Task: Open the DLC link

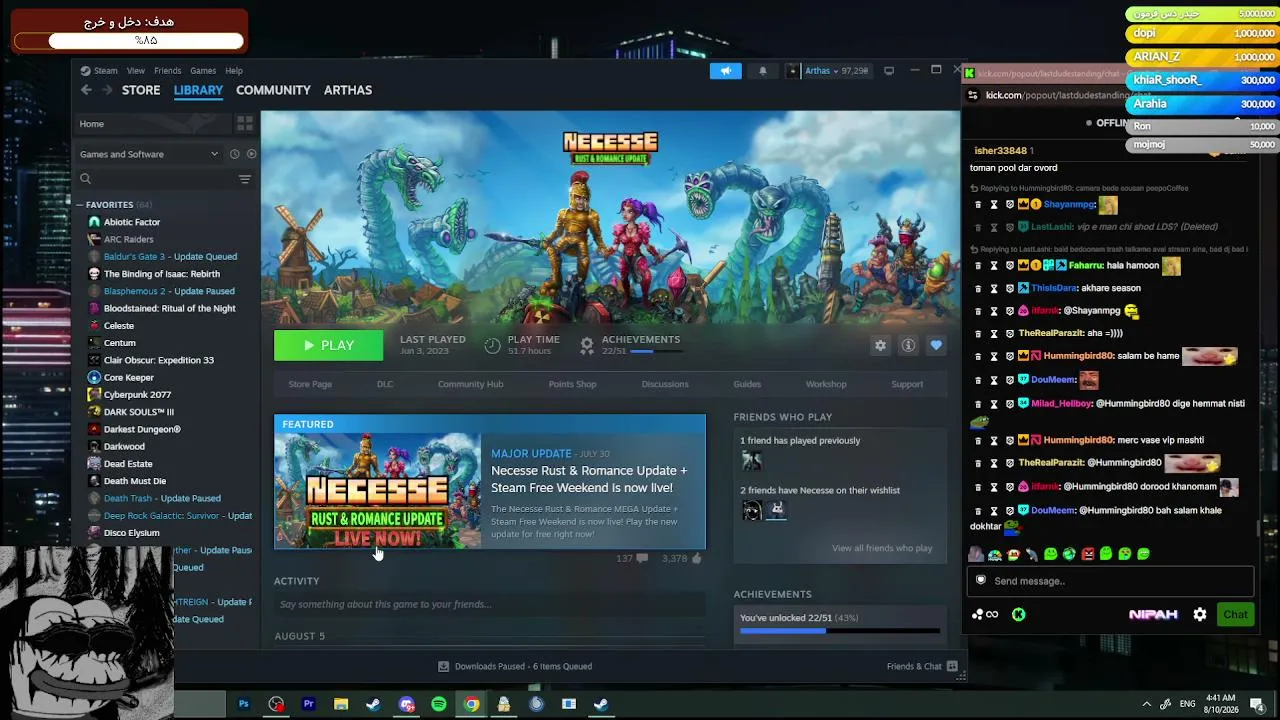Action: pos(385,384)
